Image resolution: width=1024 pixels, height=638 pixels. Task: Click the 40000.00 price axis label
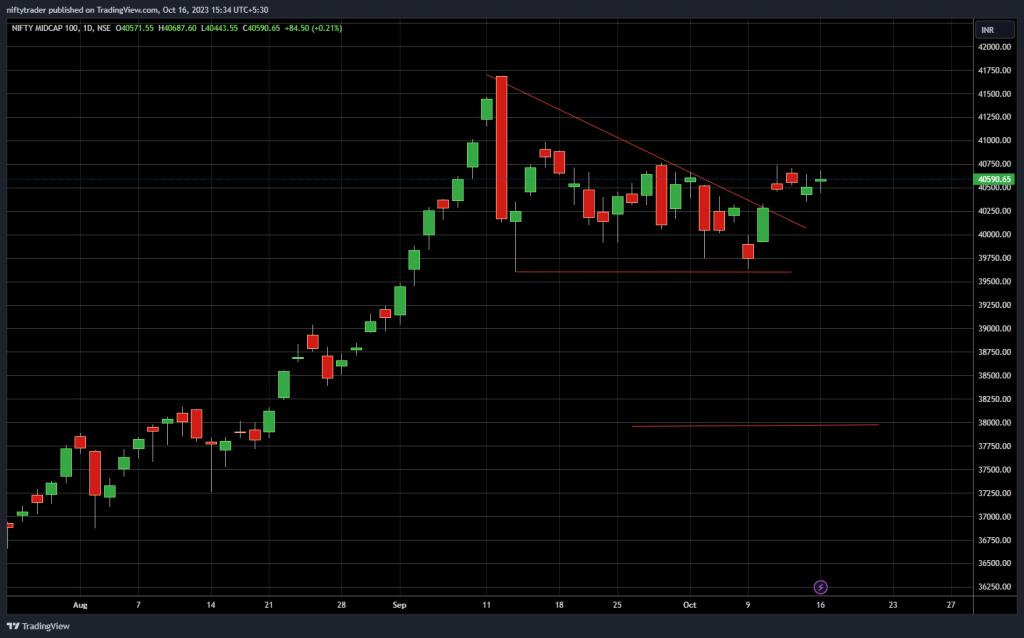[x=994, y=234]
